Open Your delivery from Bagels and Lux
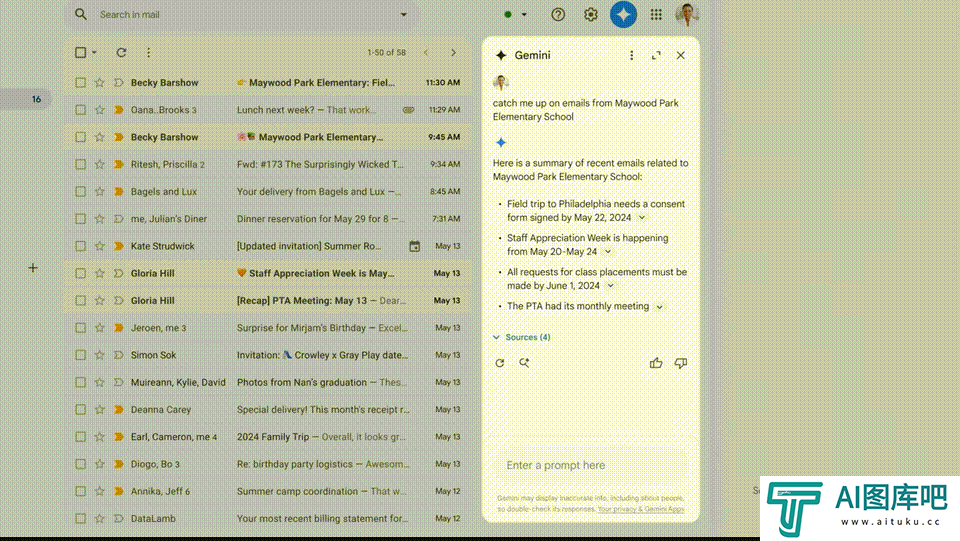 pos(319,192)
